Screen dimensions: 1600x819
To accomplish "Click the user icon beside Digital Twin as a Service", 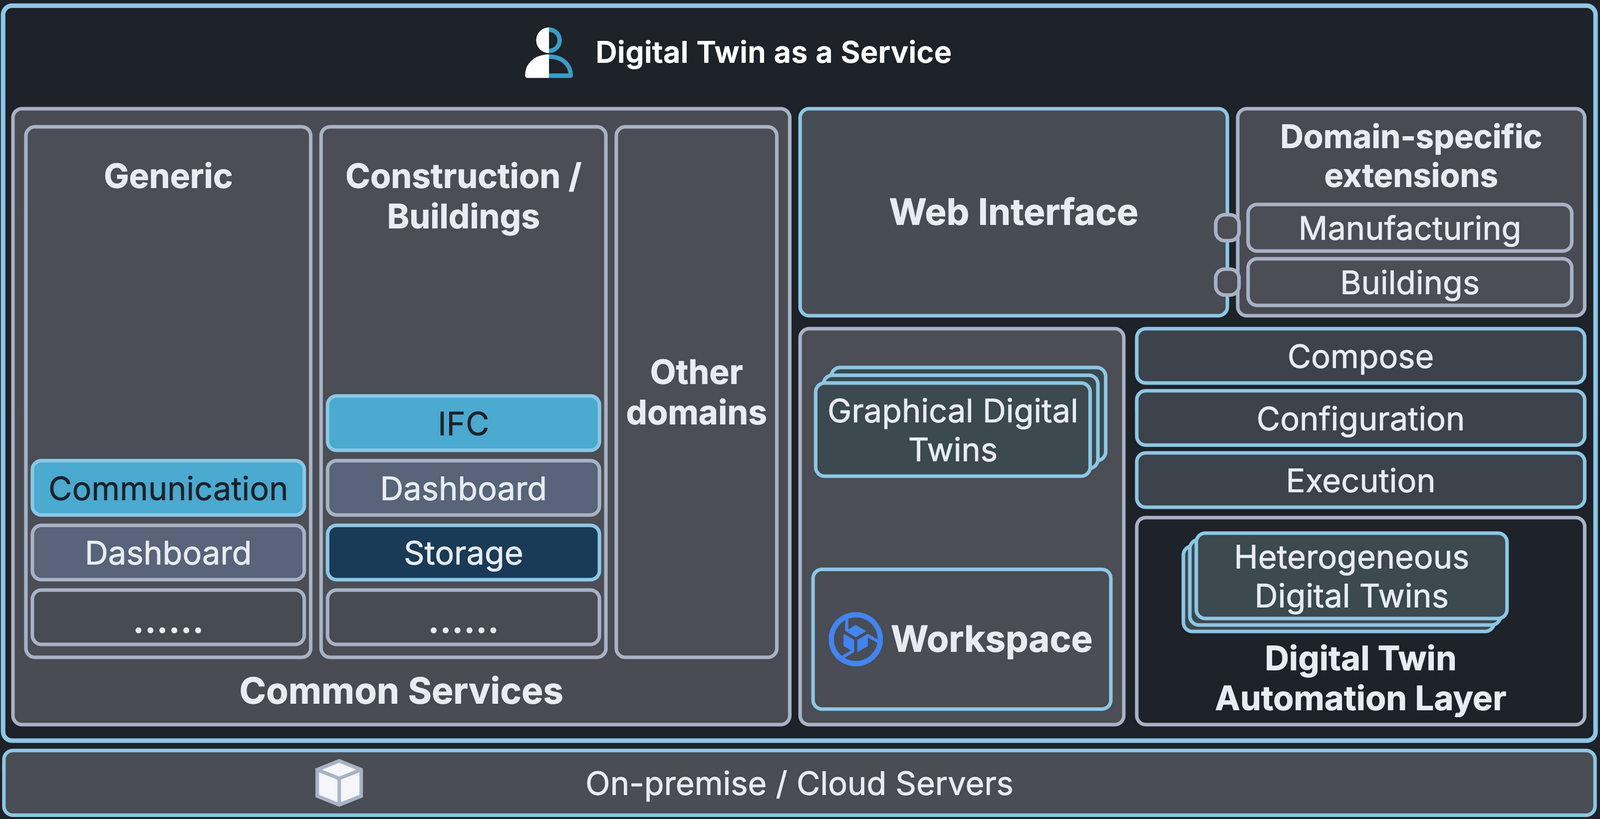I will [548, 53].
